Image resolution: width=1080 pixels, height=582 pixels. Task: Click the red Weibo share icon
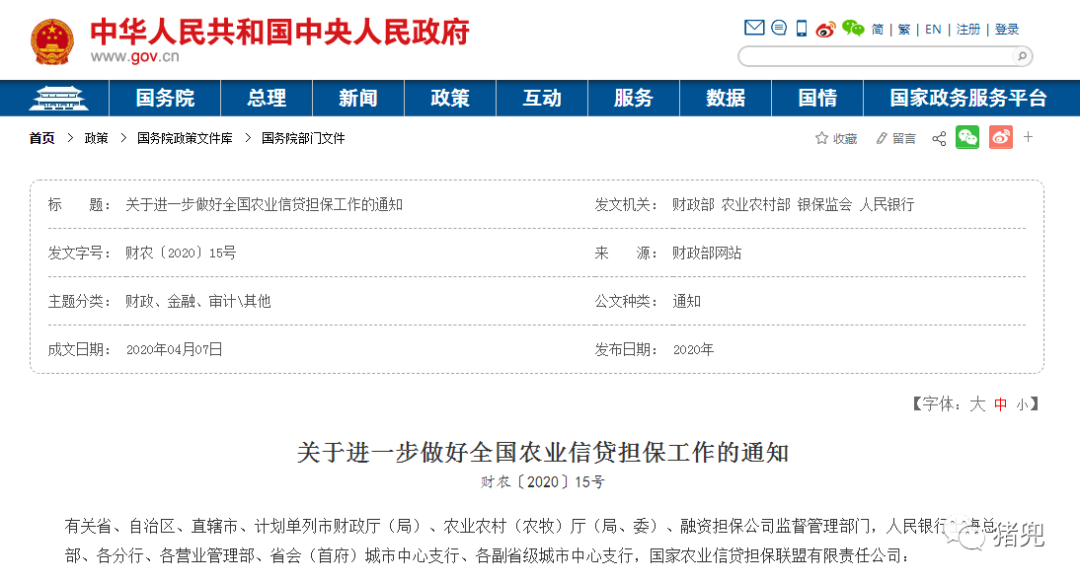[1002, 137]
